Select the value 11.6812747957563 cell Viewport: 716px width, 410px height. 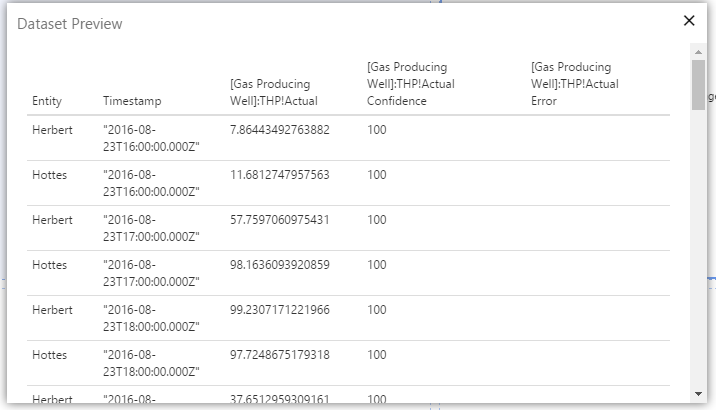pos(279,175)
